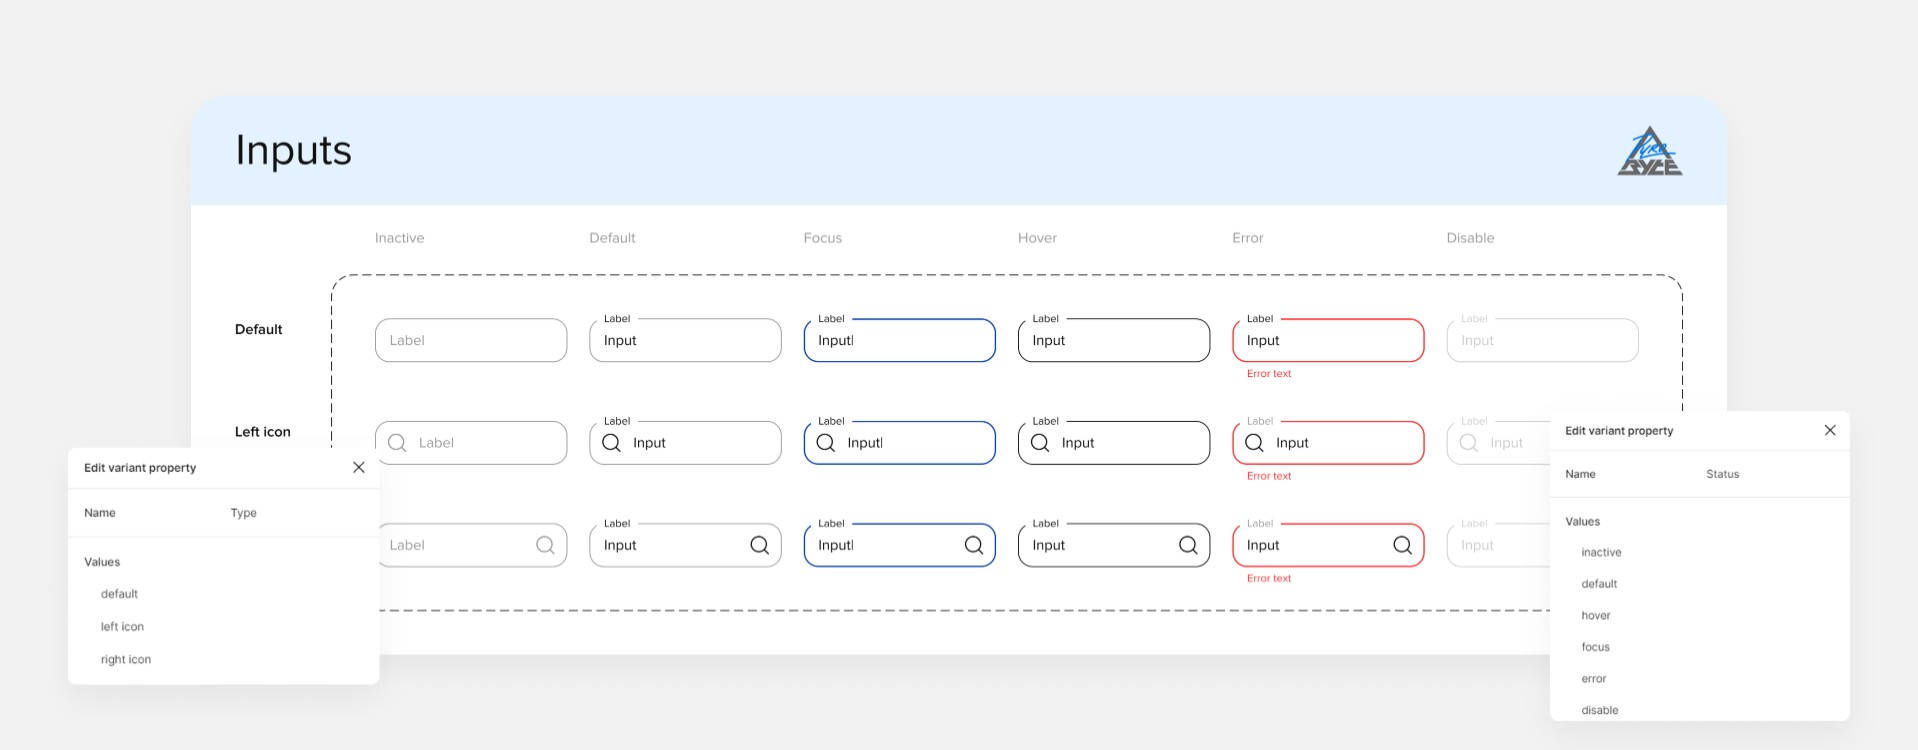The width and height of the screenshot is (1918, 750).
Task: Click the Default row Error input field
Action: click(1328, 340)
